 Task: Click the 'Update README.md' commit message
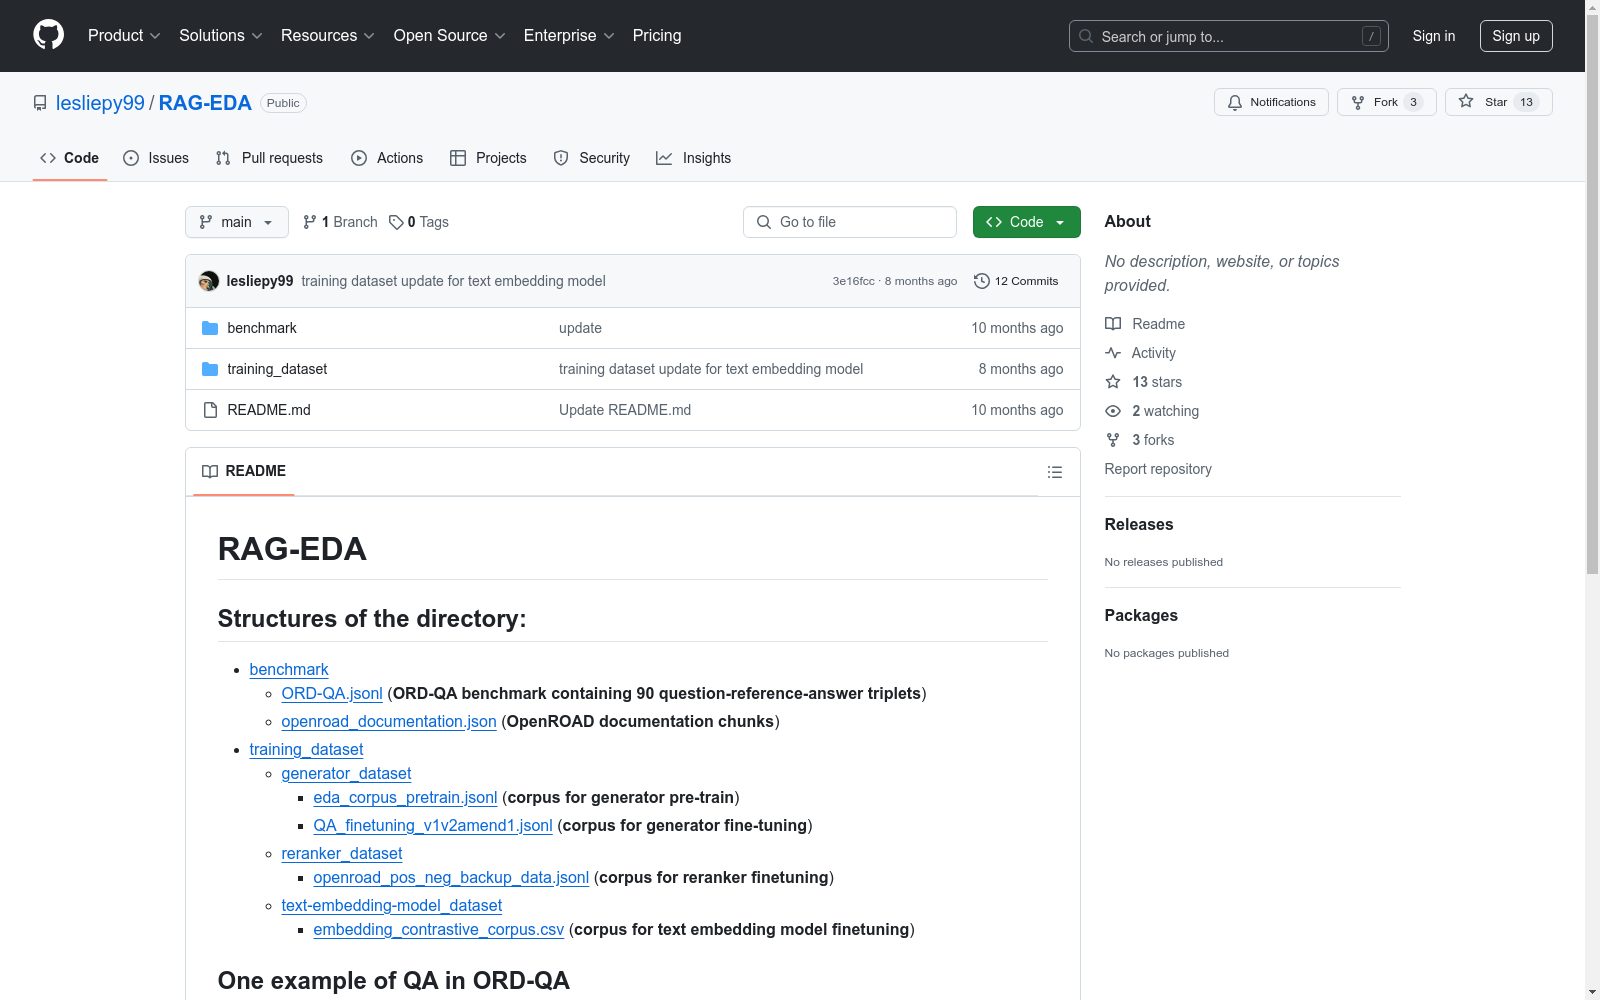pos(625,410)
